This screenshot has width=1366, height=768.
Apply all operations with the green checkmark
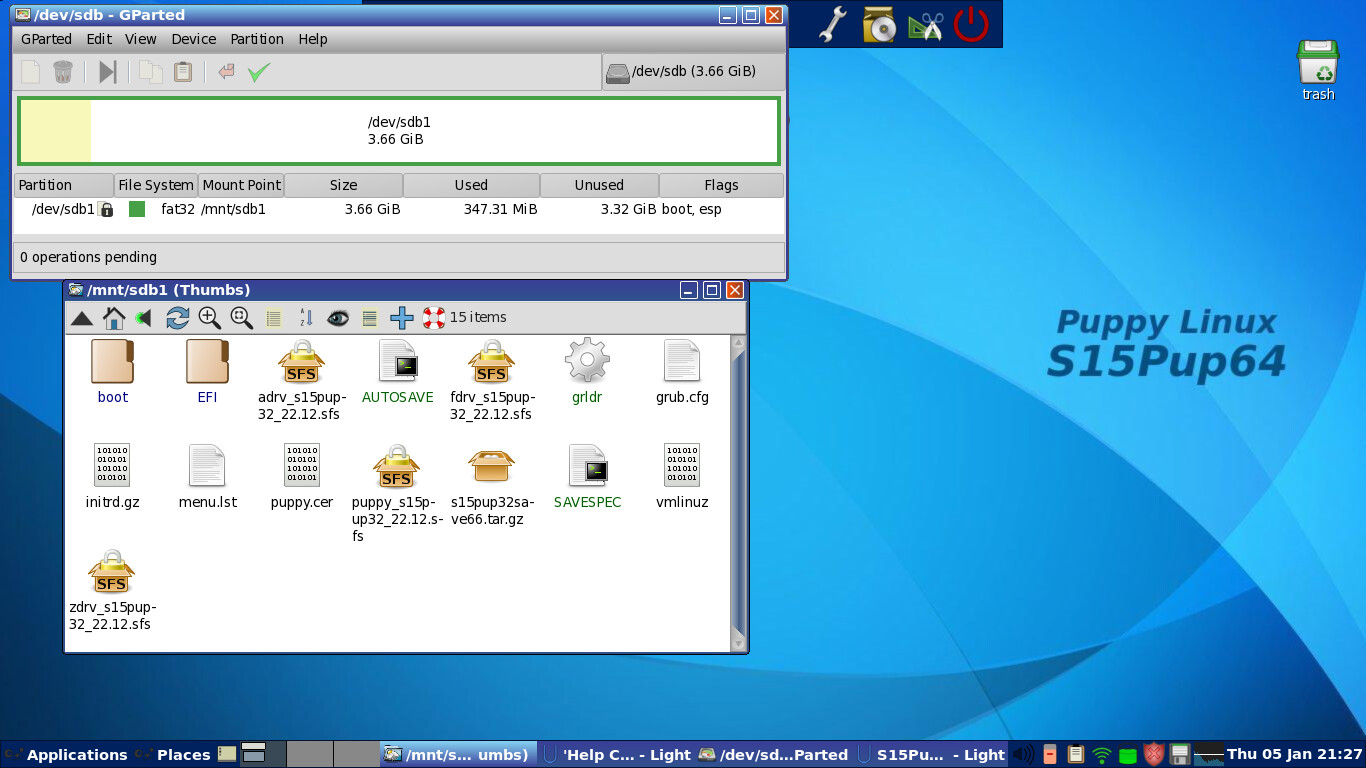coord(257,71)
